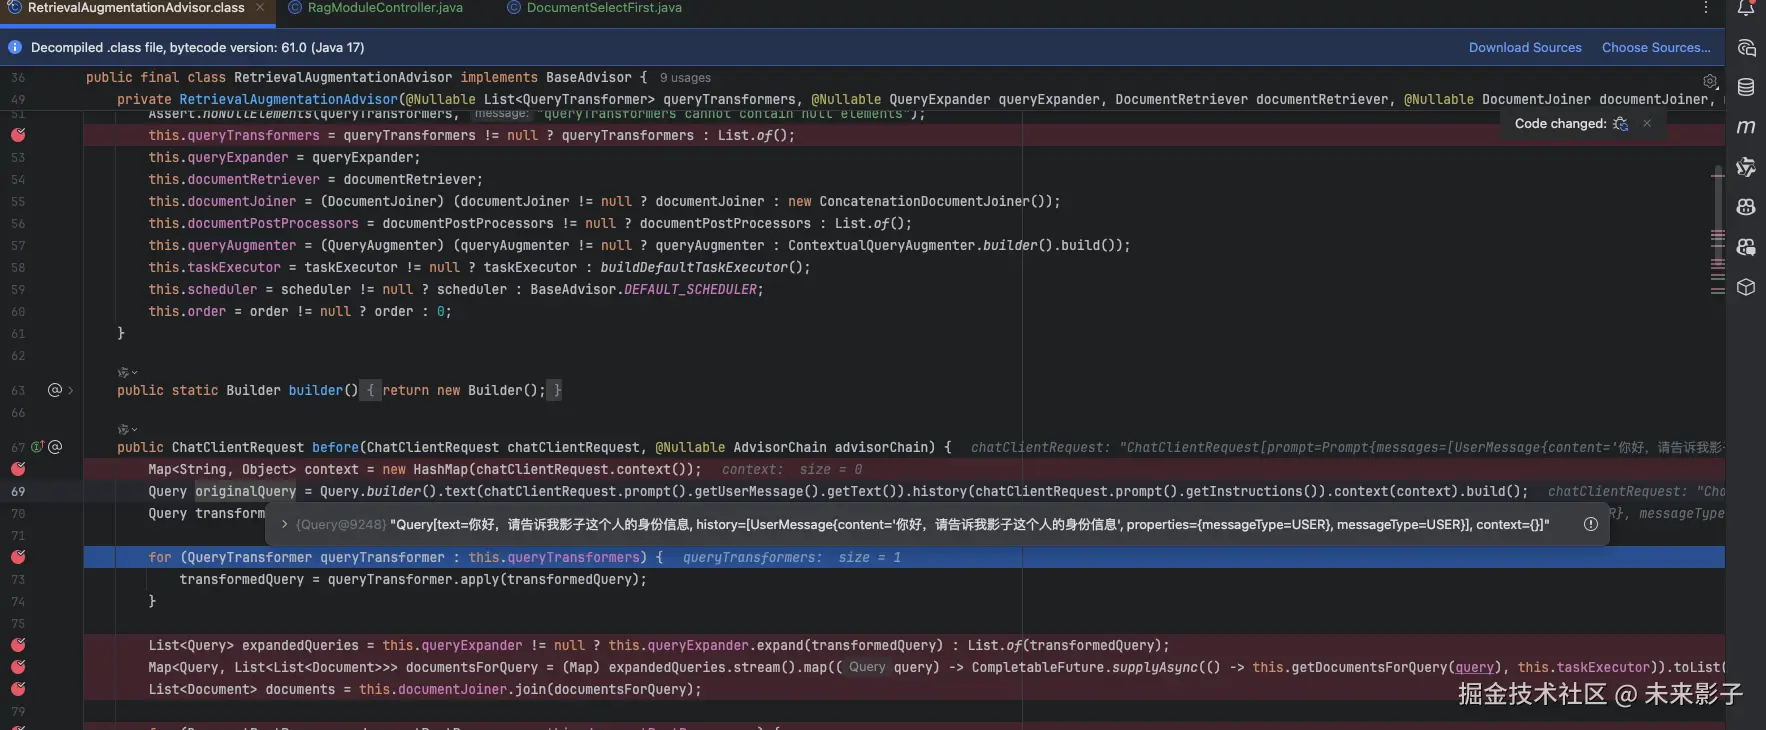Viewport: 1766px width, 730px height.
Task: Click the Query type hint in the lambda
Action: click(x=867, y=667)
